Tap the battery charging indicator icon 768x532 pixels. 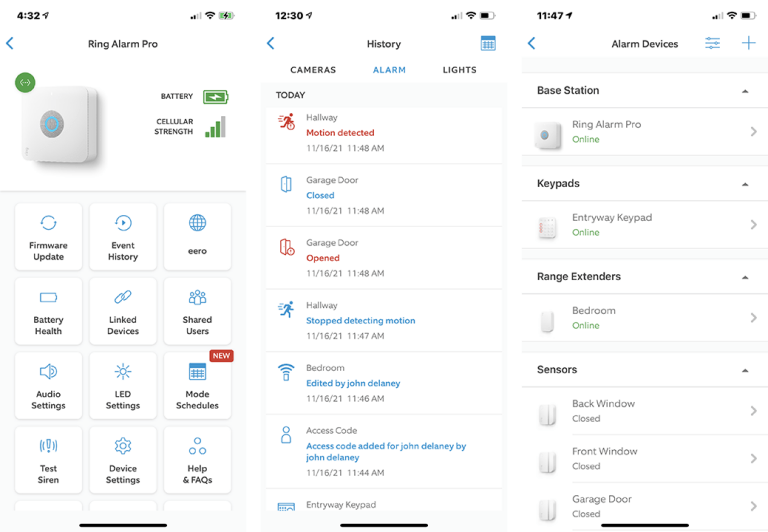click(216, 97)
